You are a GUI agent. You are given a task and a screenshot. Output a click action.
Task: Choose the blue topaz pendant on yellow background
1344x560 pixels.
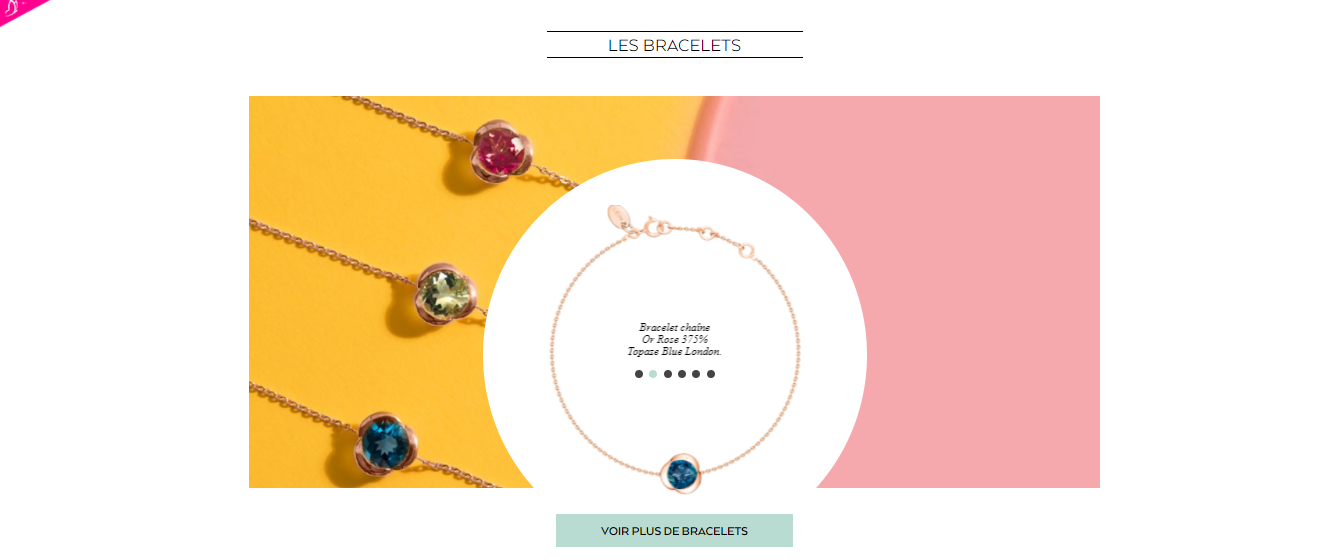(388, 442)
